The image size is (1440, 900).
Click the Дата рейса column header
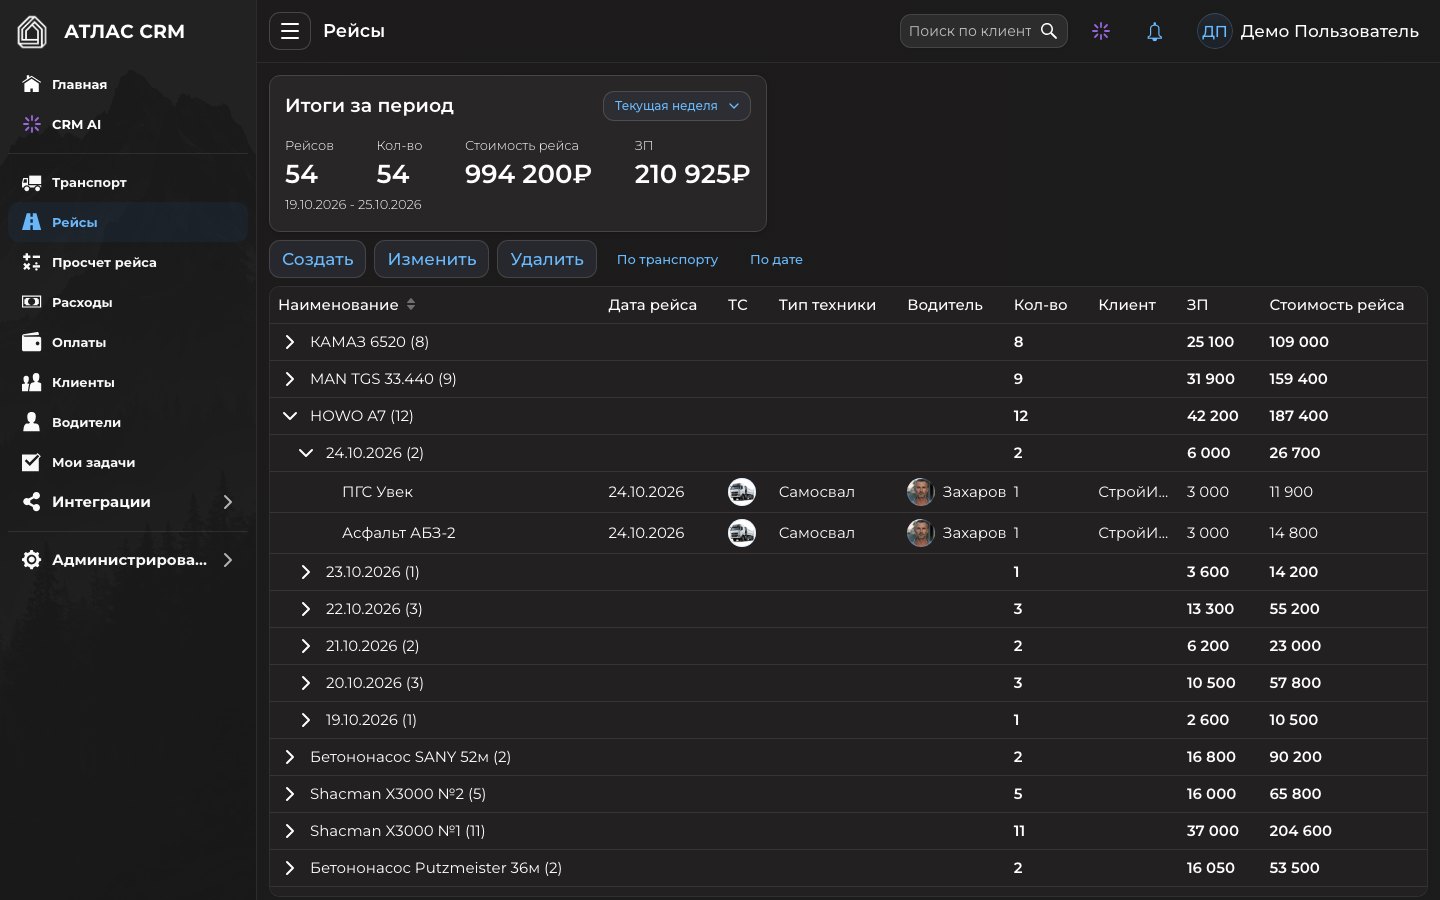(652, 305)
